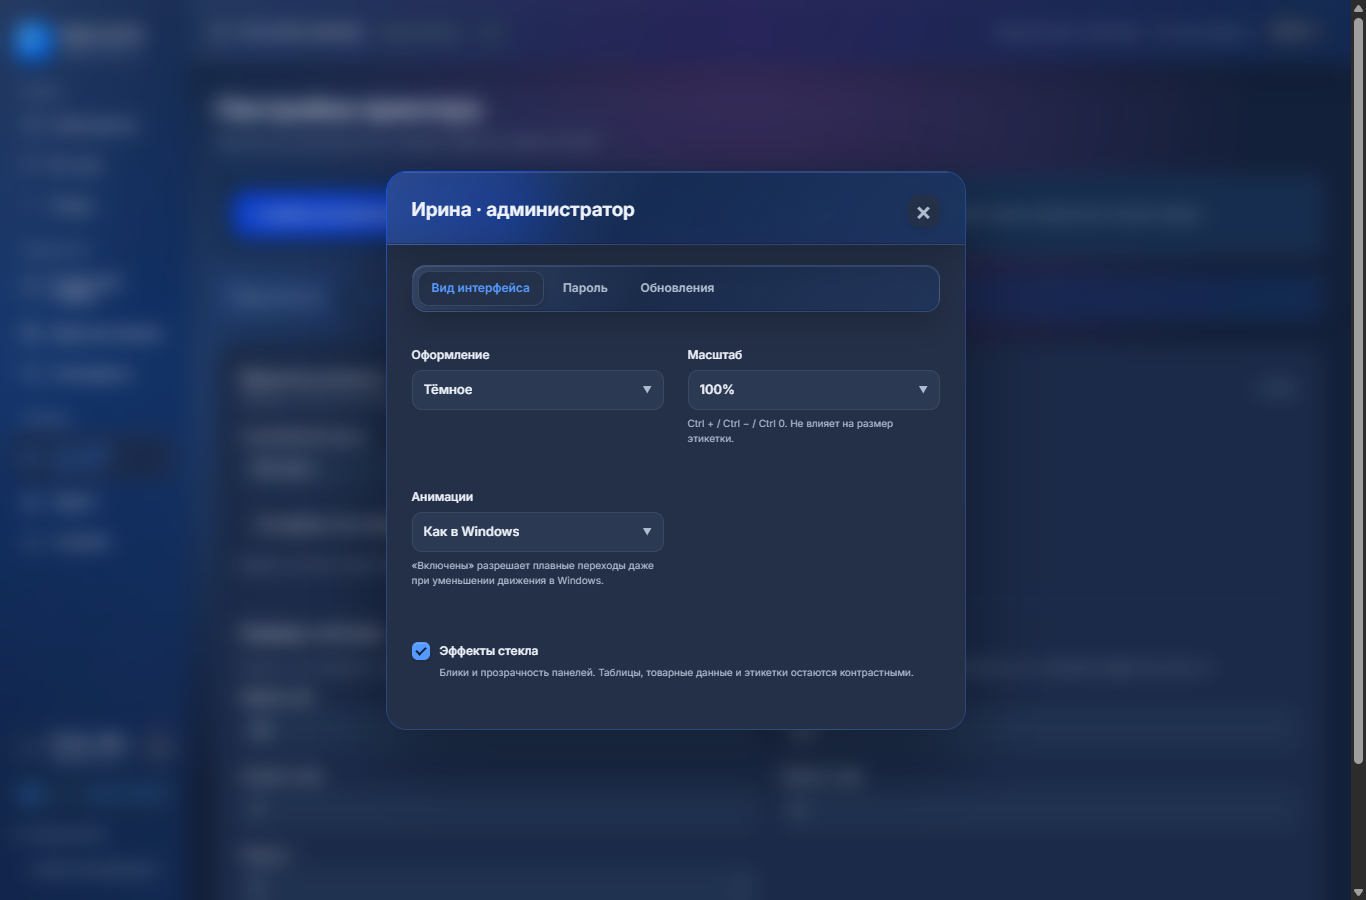Image resolution: width=1366 pixels, height=900 pixels.
Task: Click the "Анимации" field label
Action: click(x=442, y=497)
